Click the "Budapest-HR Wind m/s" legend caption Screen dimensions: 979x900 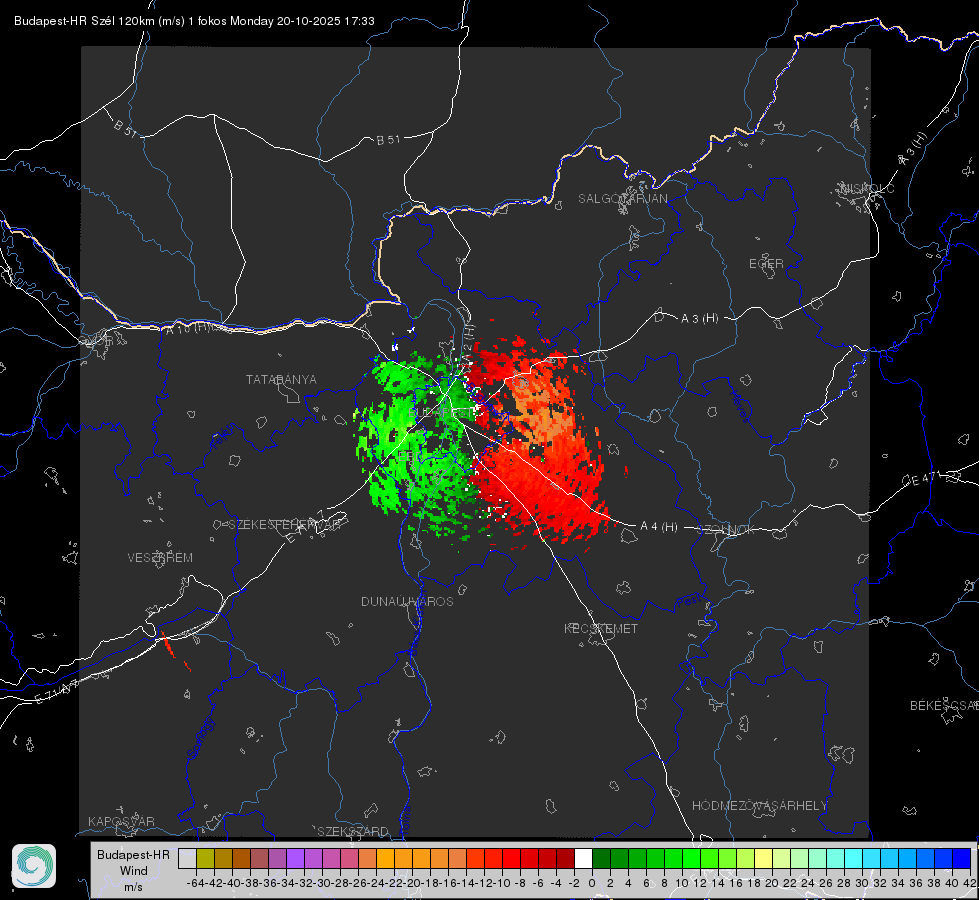[x=134, y=871]
